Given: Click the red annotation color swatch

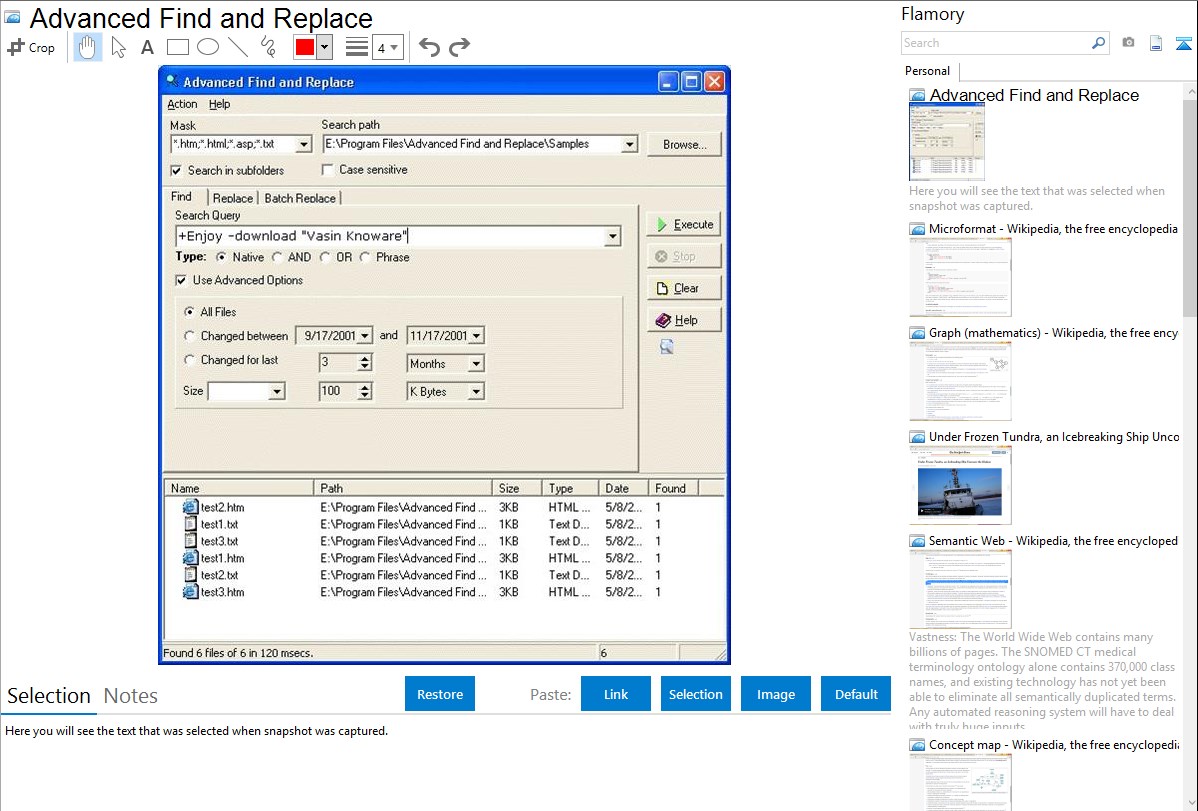Looking at the screenshot, I should click(305, 47).
